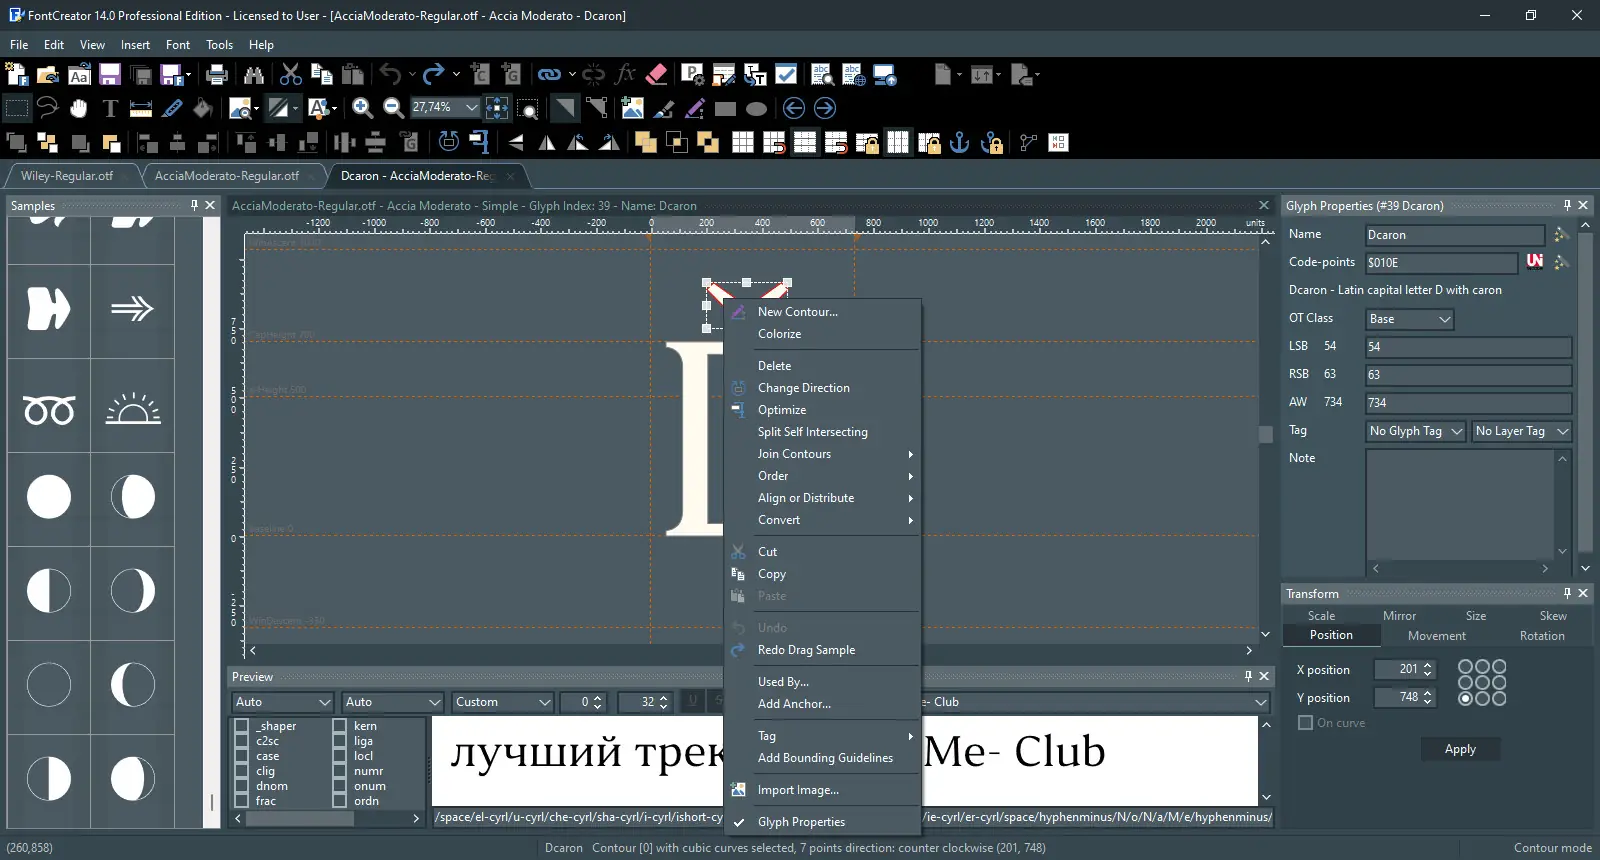
Task: Enable the kern feature checkbox
Action: [x=340, y=726]
